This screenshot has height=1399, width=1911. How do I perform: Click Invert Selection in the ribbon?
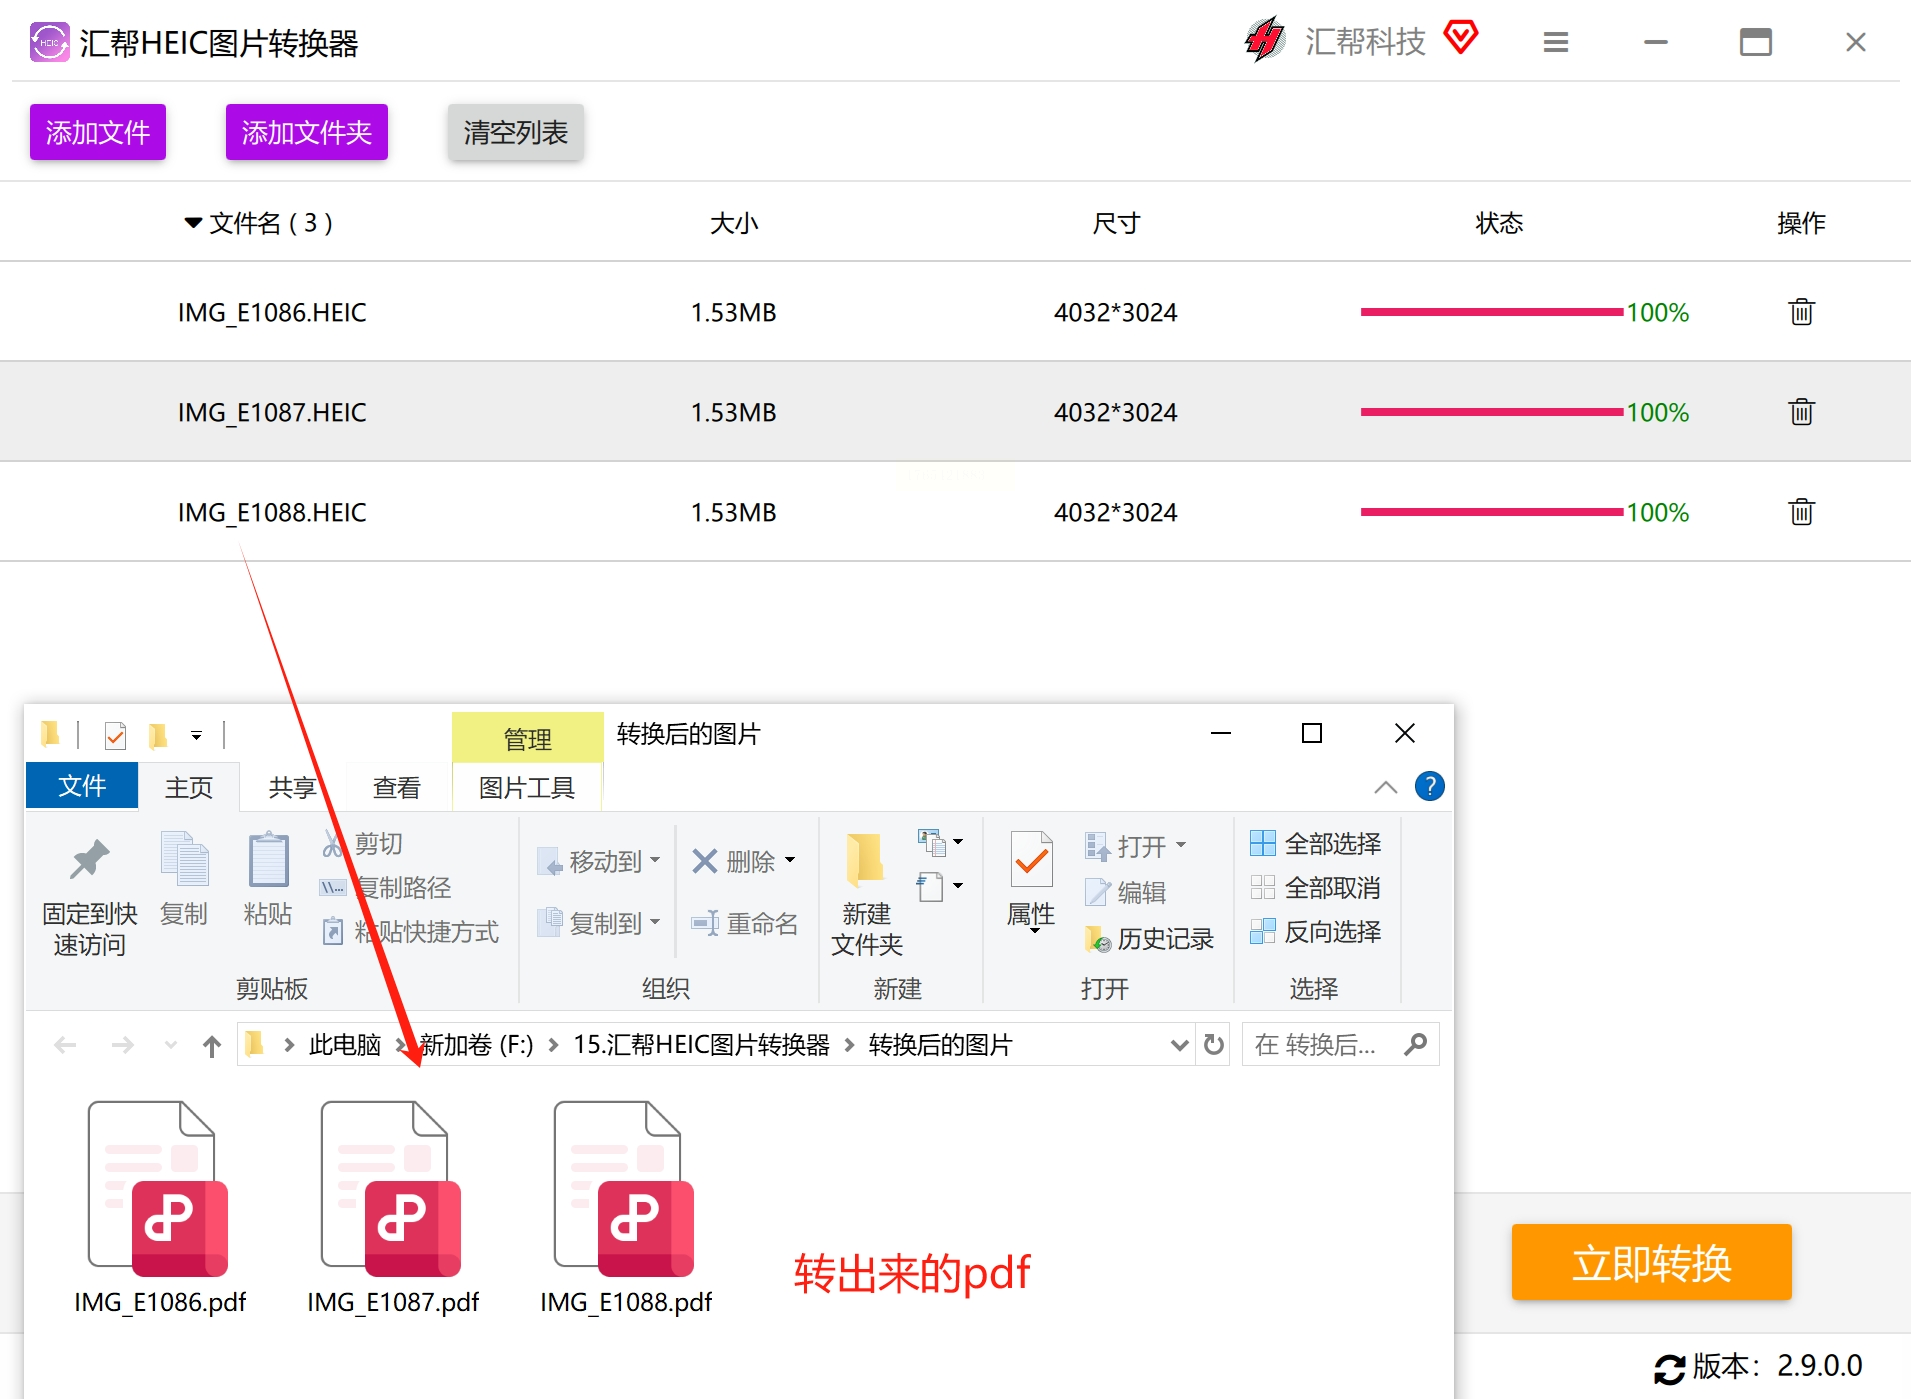(x=1316, y=932)
